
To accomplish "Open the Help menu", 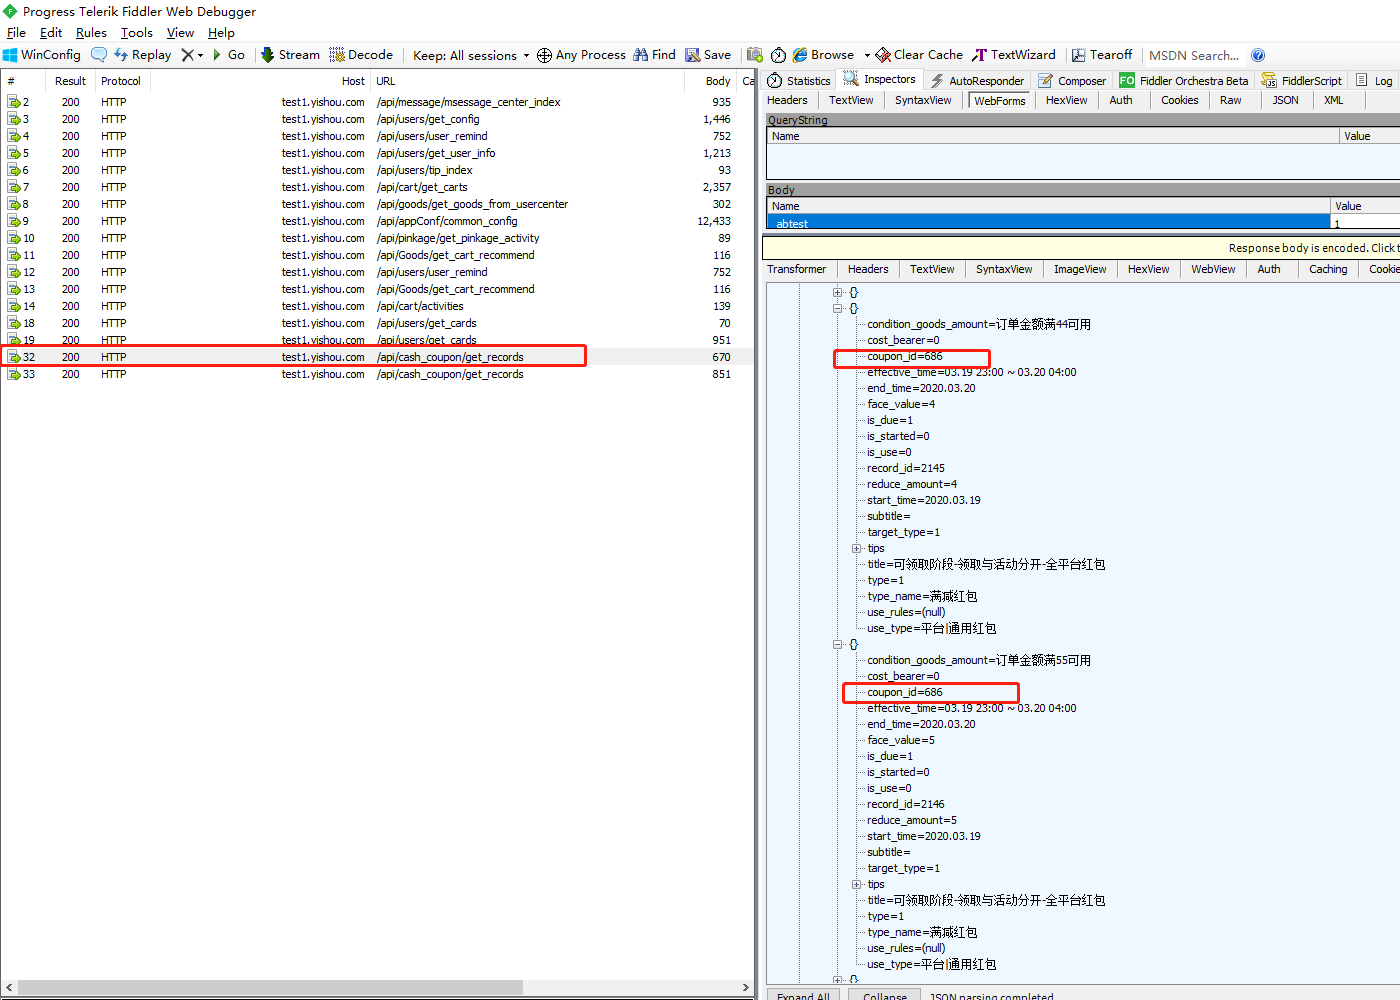I will [221, 33].
